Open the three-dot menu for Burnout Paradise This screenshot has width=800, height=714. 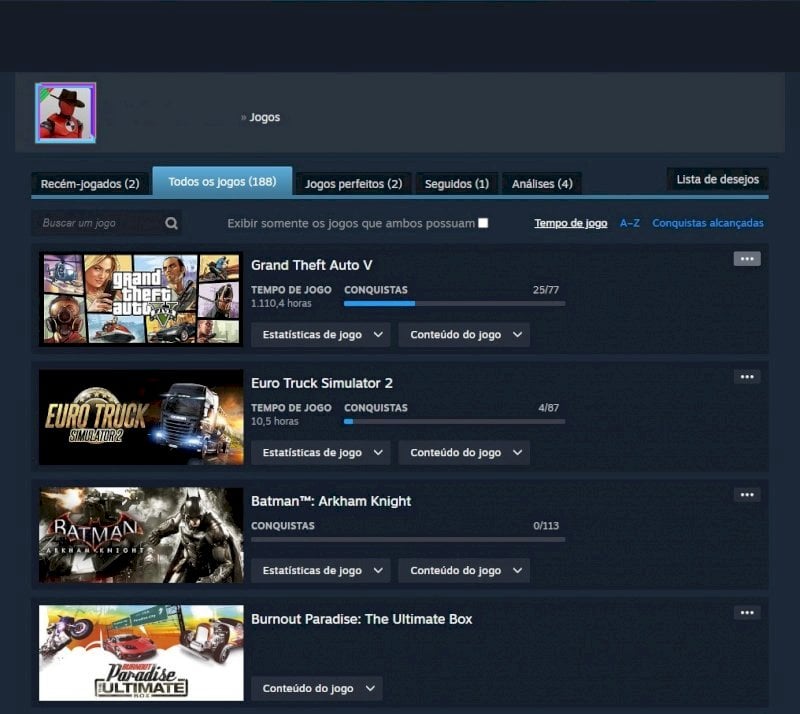tap(747, 612)
